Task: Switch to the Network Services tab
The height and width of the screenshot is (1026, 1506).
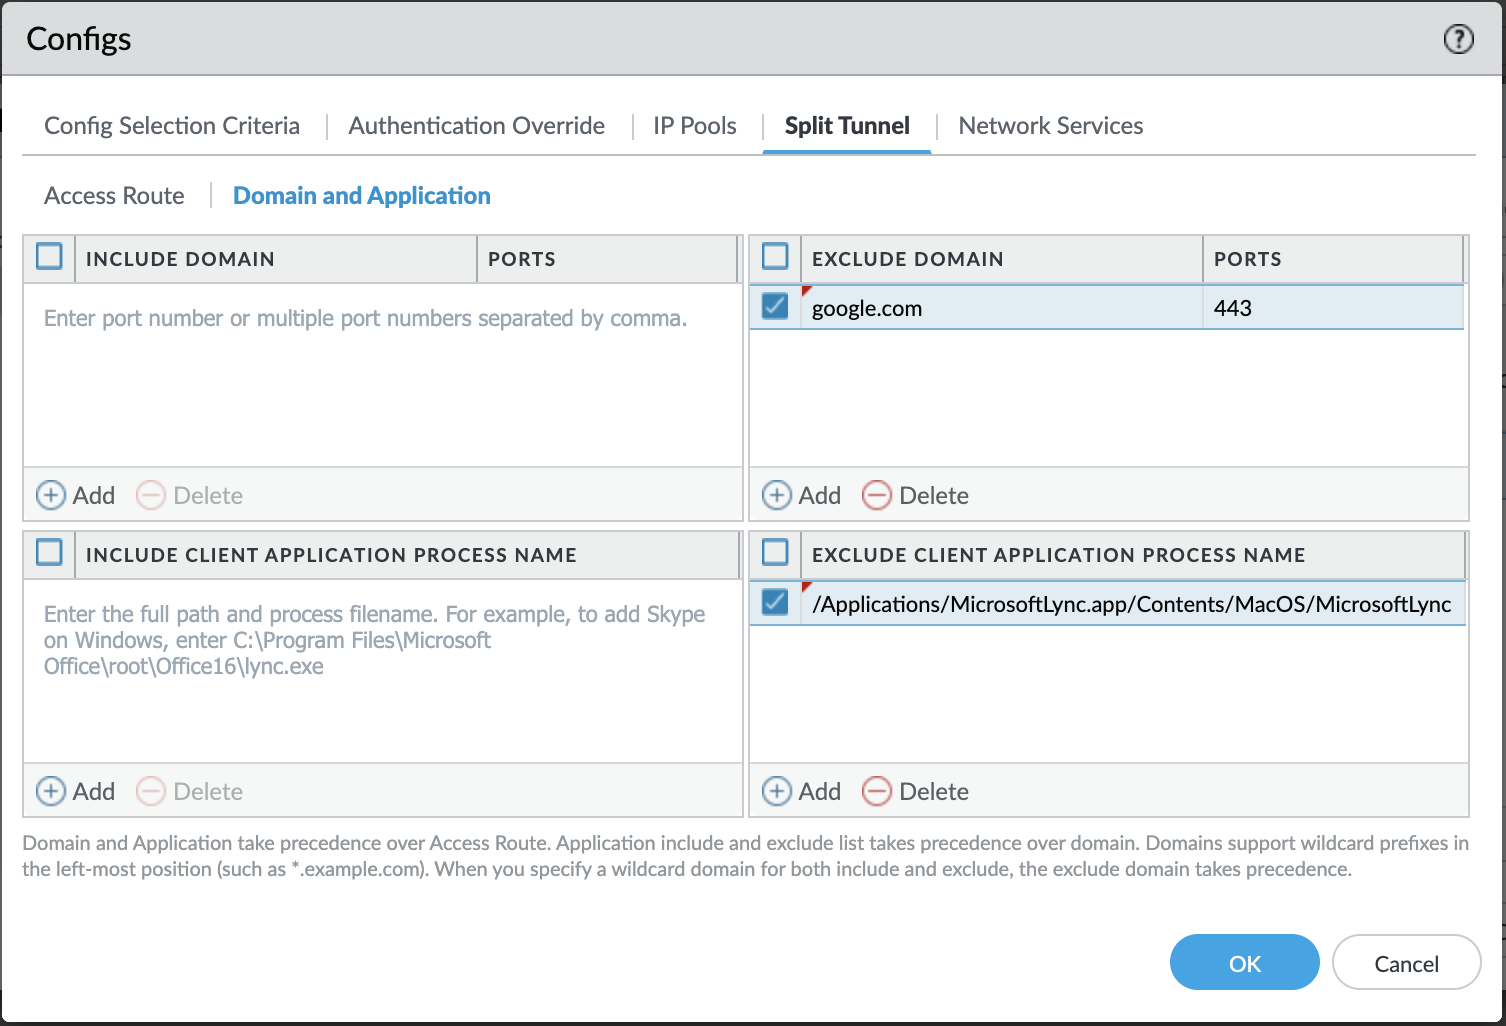Action: pos(1049,125)
